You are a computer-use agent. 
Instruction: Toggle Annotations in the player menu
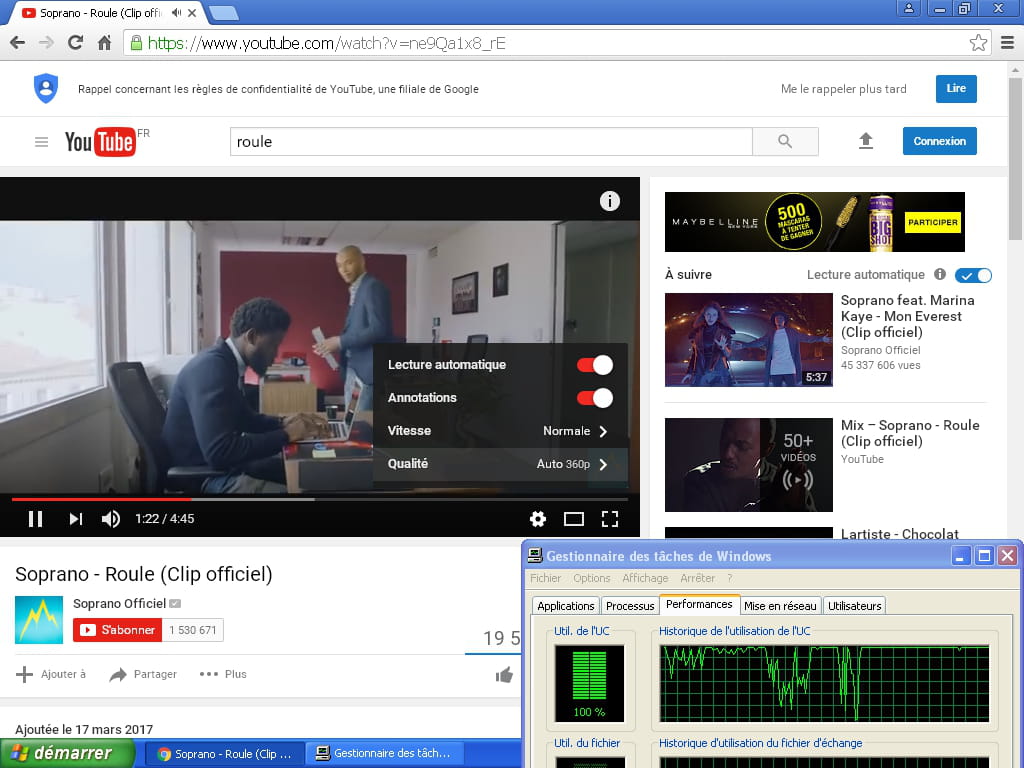click(x=594, y=398)
